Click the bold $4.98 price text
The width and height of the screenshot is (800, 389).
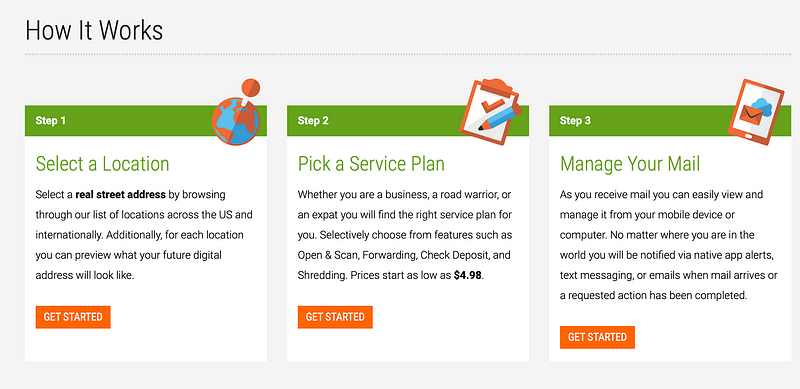click(x=468, y=276)
